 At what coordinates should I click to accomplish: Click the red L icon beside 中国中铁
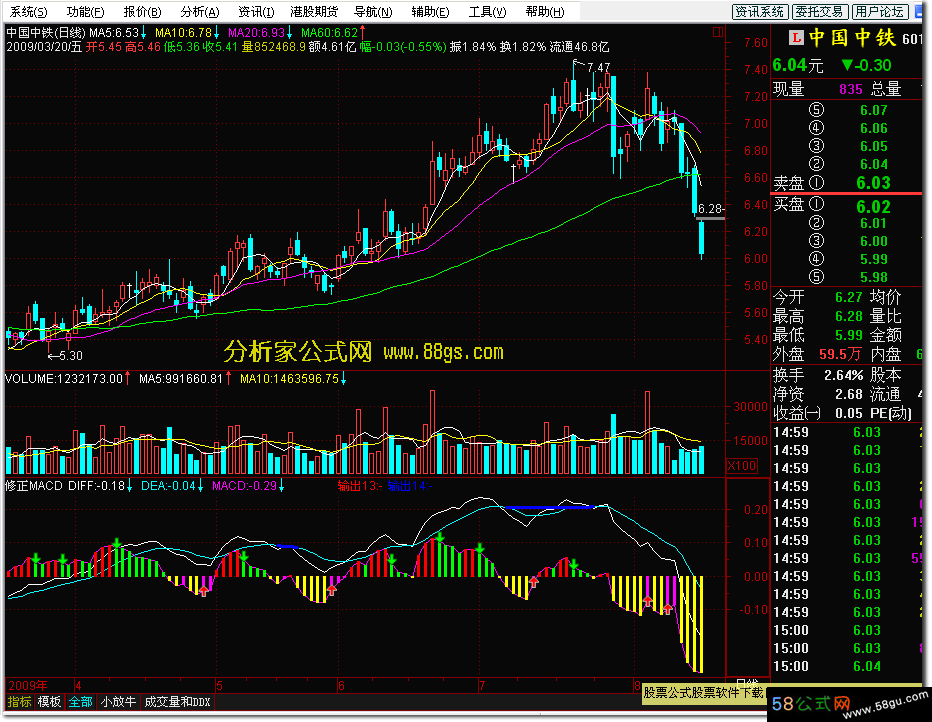tap(796, 38)
